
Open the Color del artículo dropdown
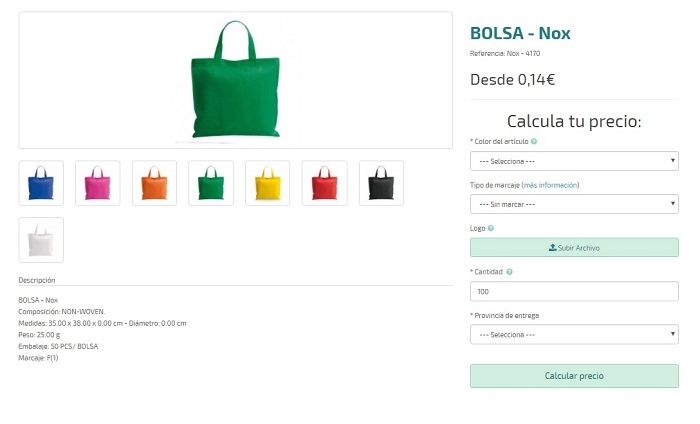574,160
